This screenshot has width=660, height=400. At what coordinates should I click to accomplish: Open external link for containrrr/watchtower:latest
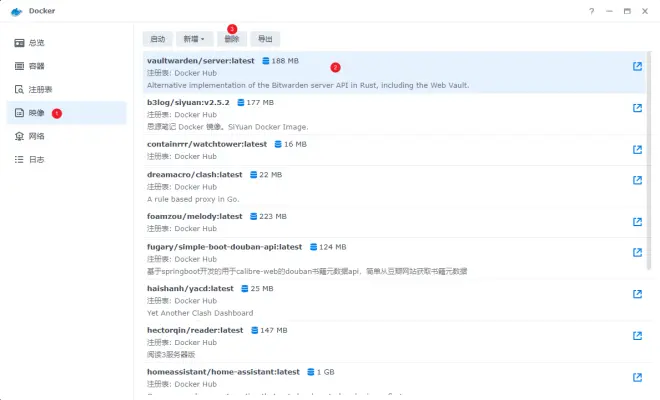click(x=637, y=149)
